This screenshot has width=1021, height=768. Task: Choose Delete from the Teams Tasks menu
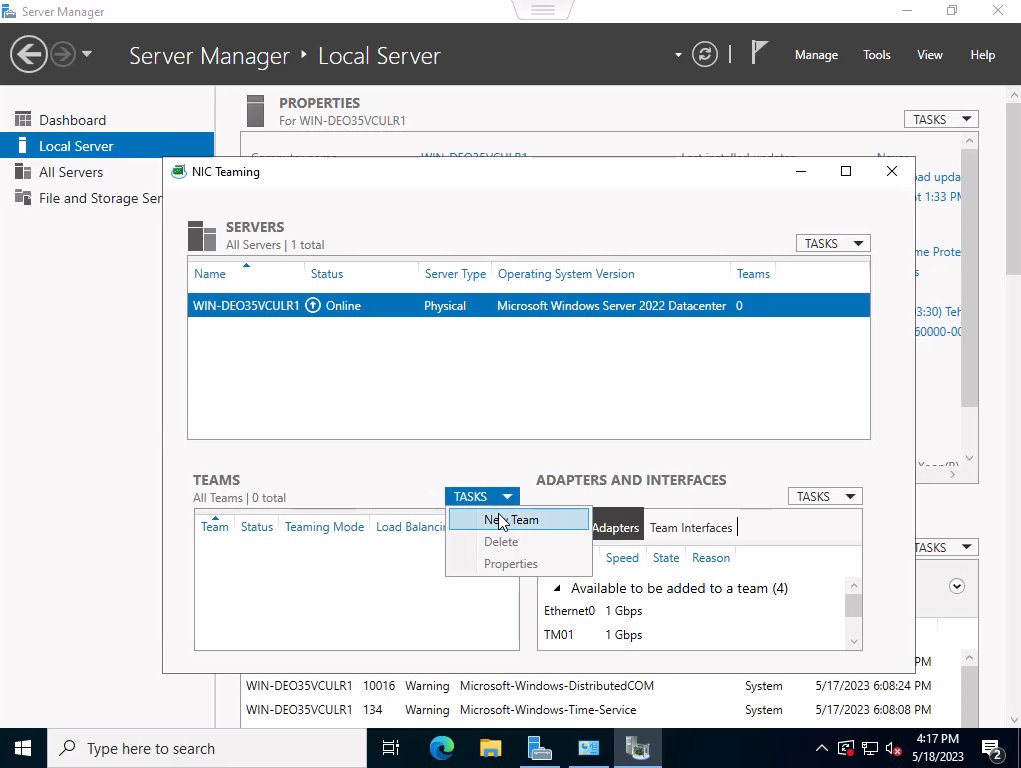coord(519,541)
